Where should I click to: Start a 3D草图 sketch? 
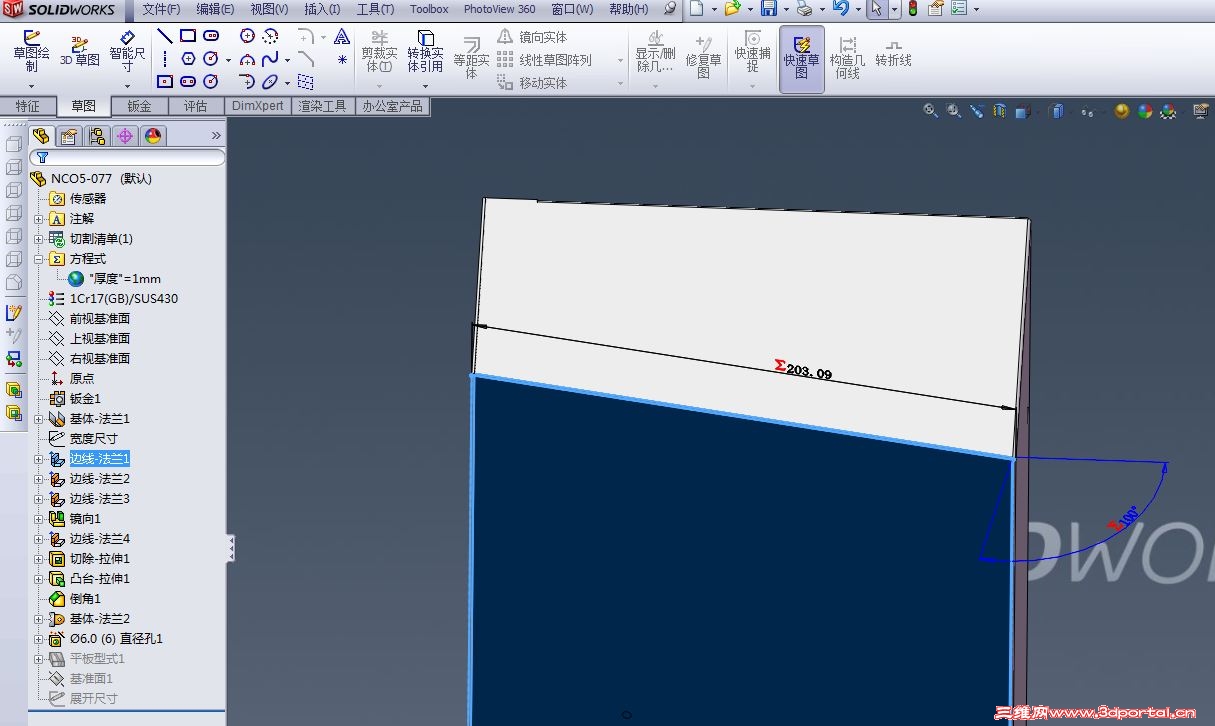80,51
